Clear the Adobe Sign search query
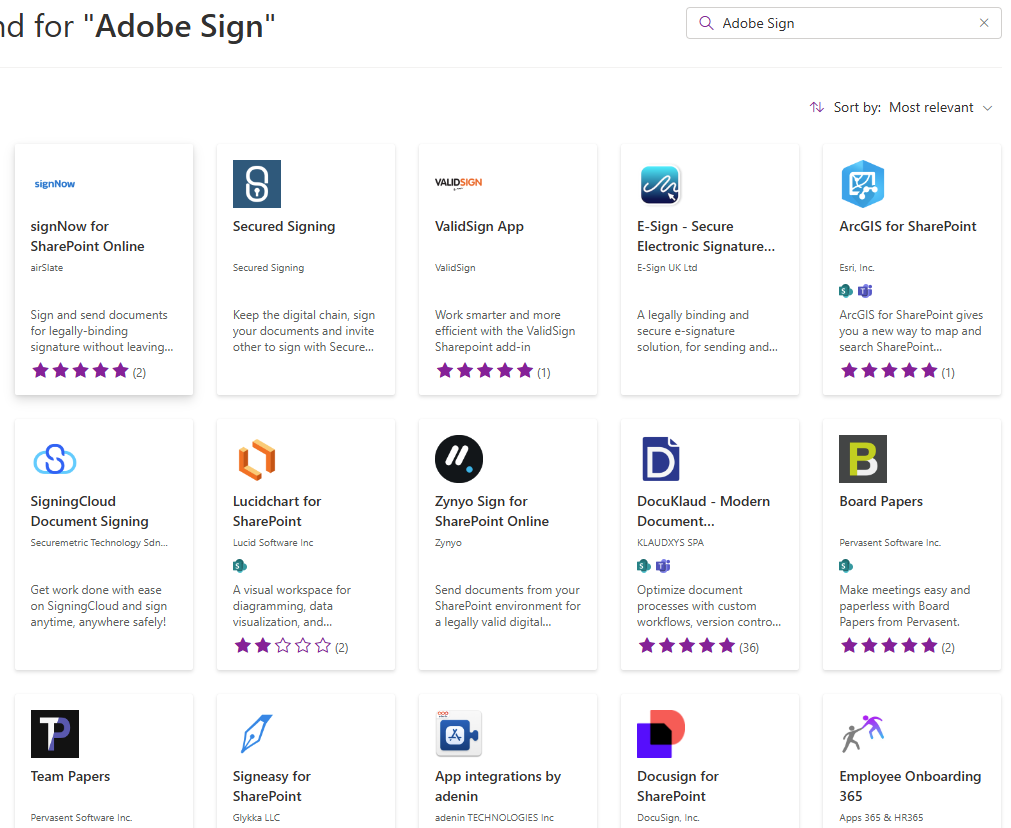The image size is (1011, 828). tap(984, 22)
